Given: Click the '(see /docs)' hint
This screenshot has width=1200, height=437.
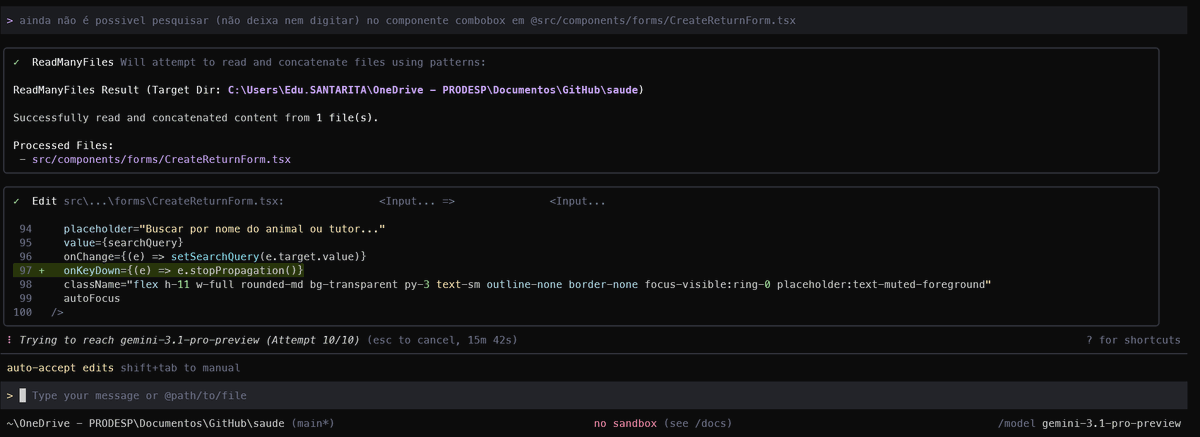Looking at the screenshot, I should 699,424.
